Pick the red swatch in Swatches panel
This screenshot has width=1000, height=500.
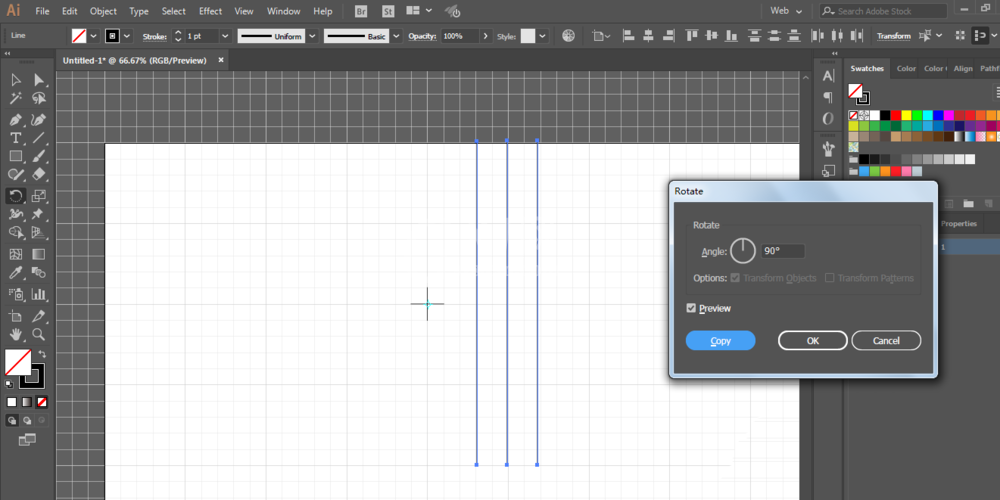pyautogui.click(x=896, y=115)
